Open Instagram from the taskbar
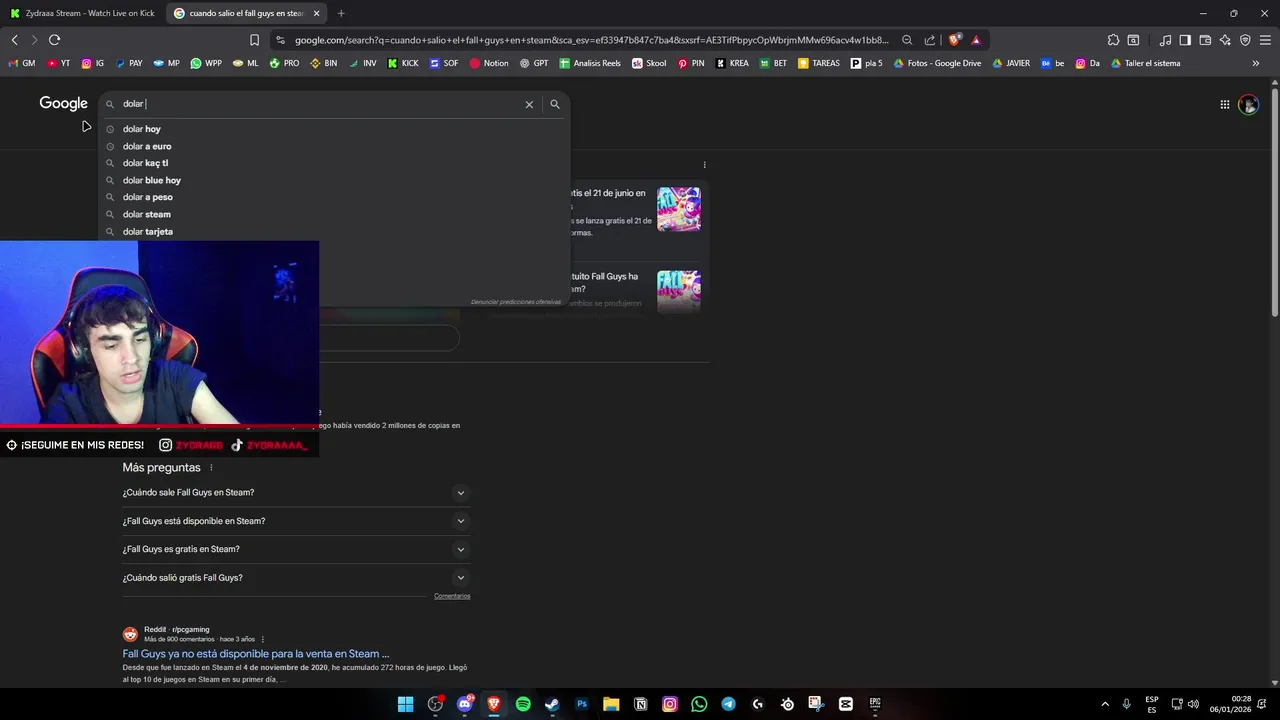 coord(670,704)
